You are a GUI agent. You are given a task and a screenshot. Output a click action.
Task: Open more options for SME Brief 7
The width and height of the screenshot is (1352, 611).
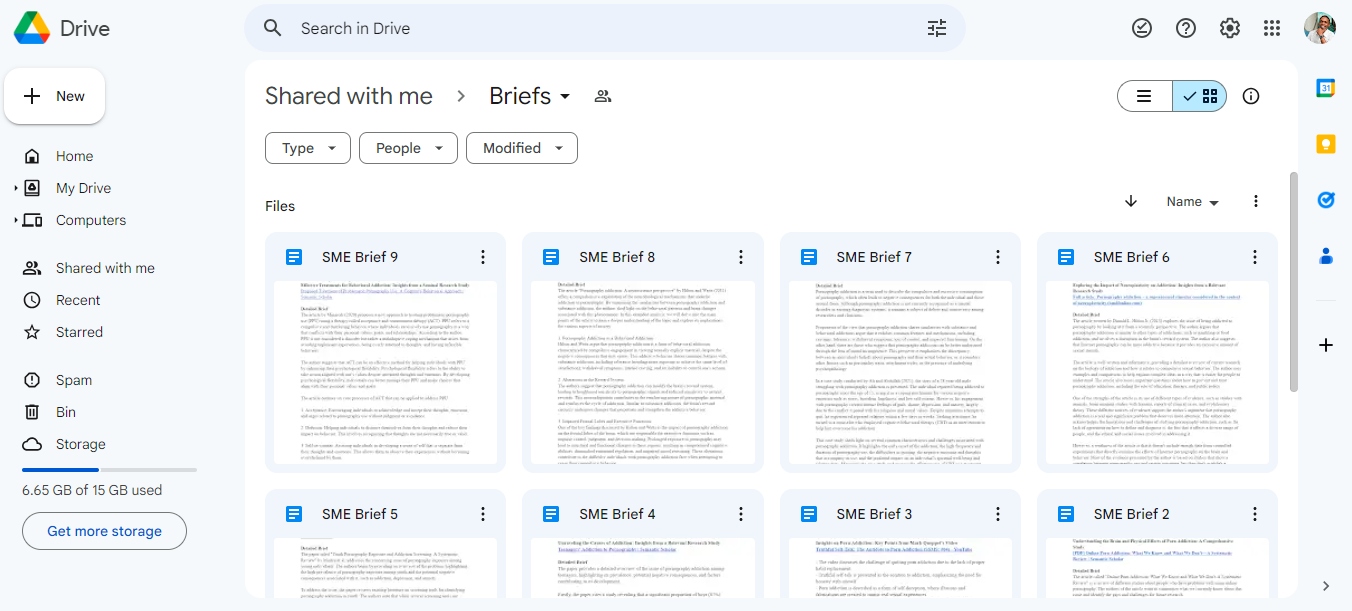click(x=997, y=257)
